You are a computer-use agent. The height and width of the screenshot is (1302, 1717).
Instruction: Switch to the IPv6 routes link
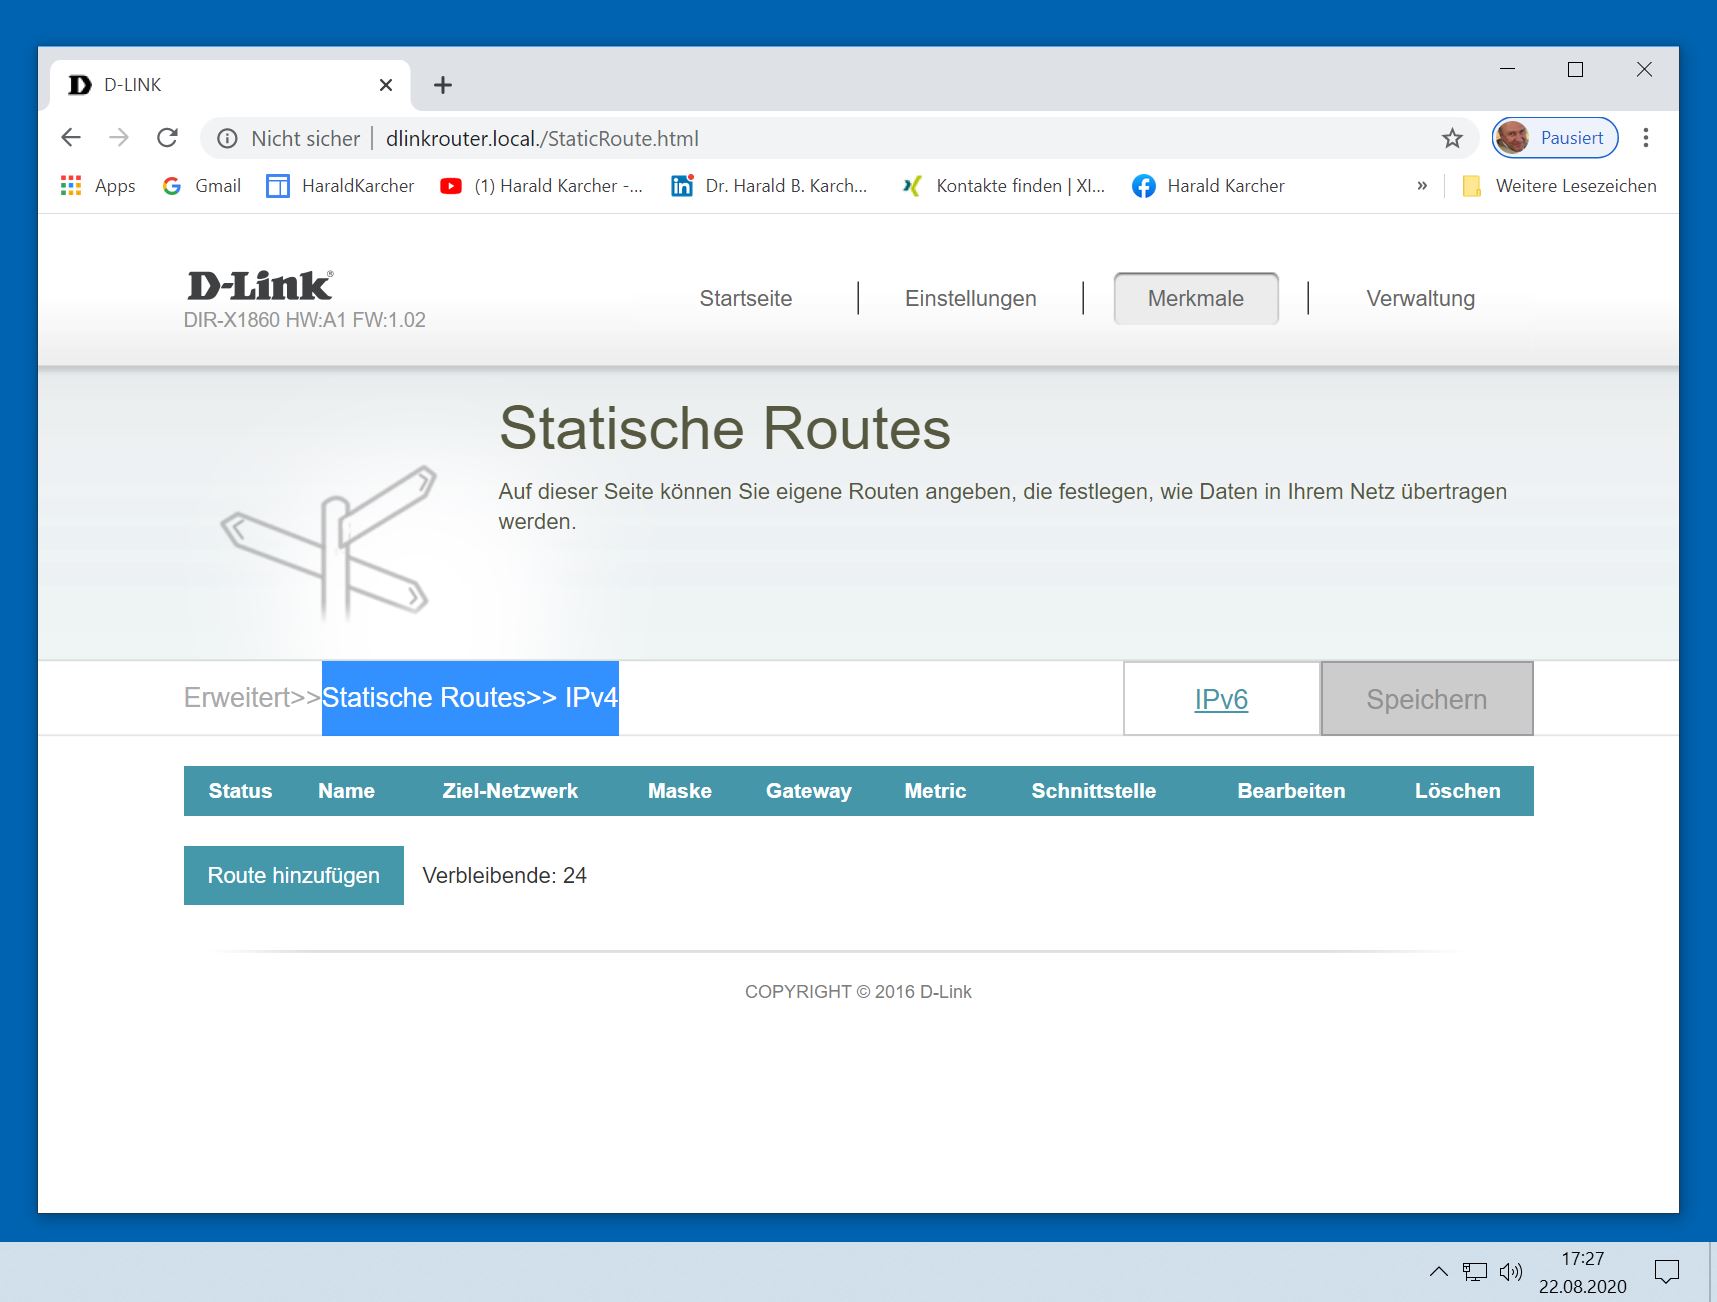point(1221,699)
